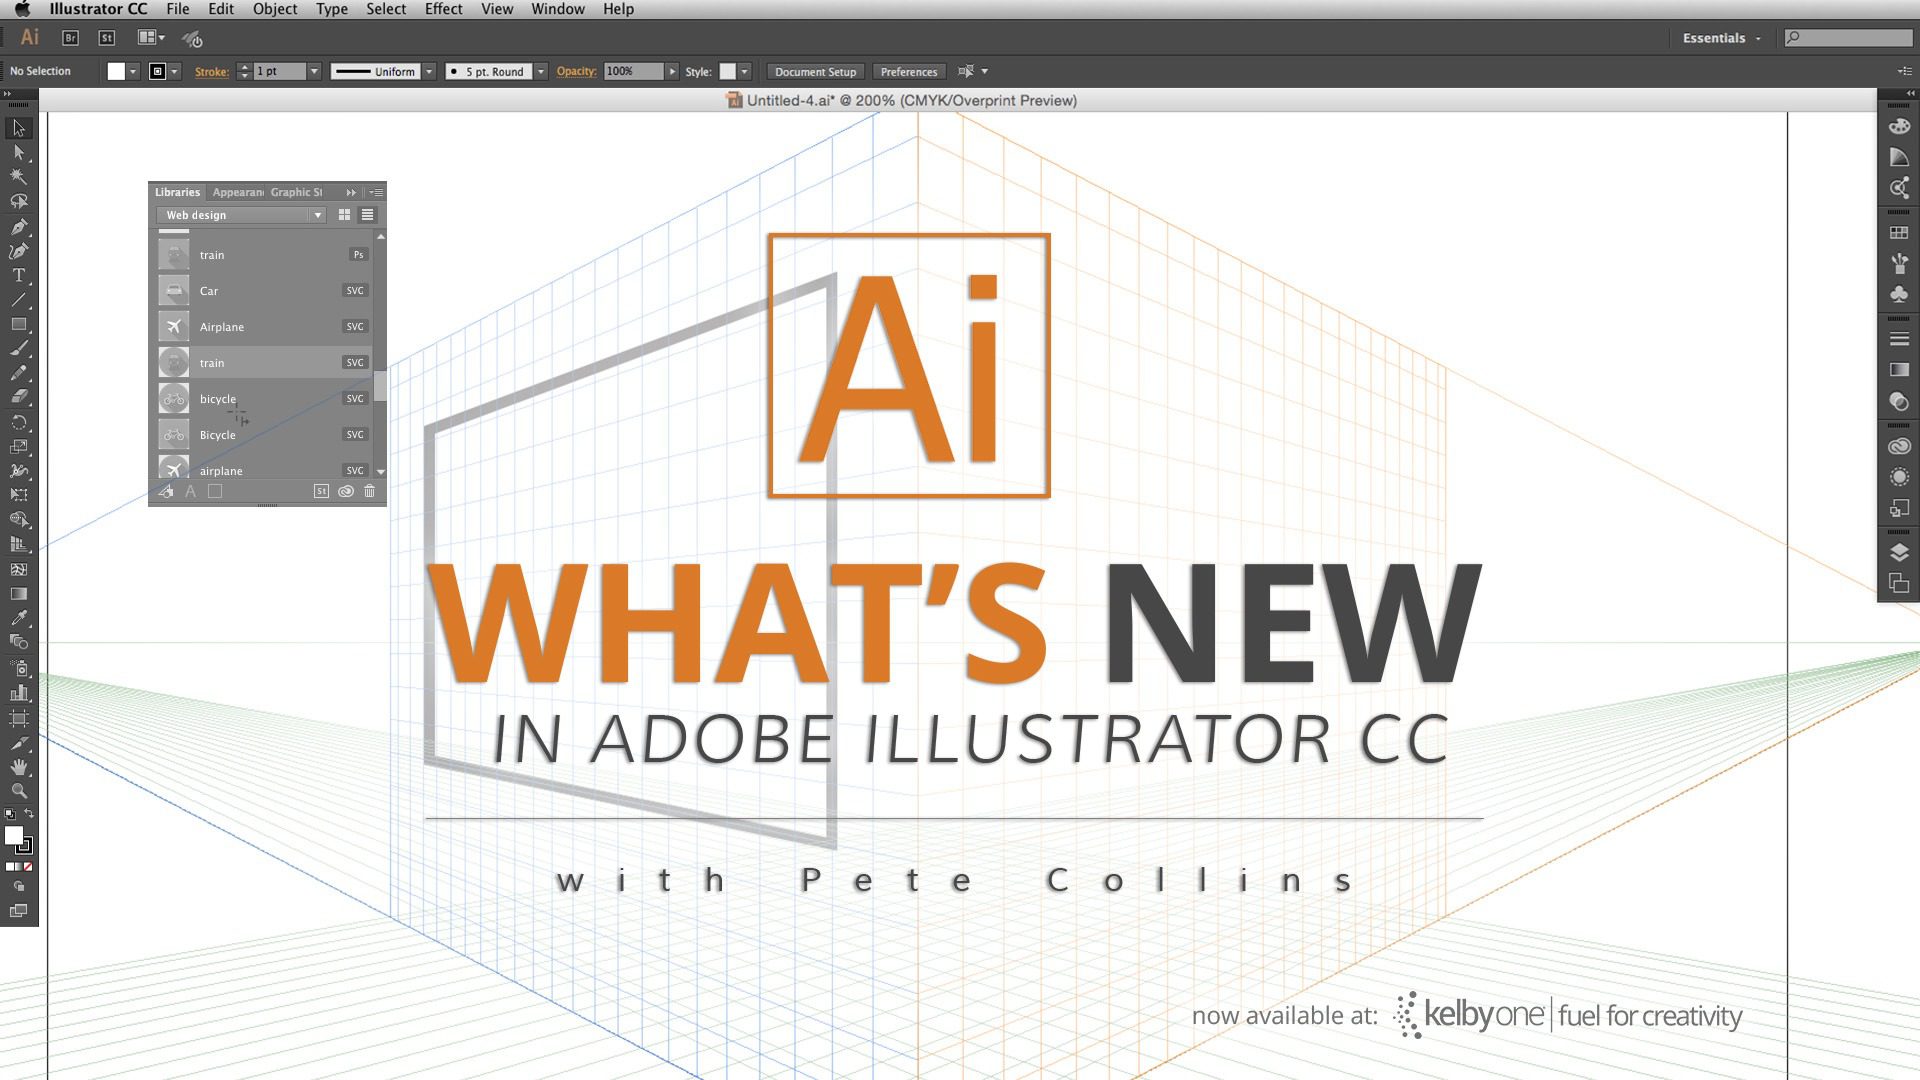This screenshot has width=1920, height=1080.
Task: Select the Column Graph tool
Action: point(18,692)
